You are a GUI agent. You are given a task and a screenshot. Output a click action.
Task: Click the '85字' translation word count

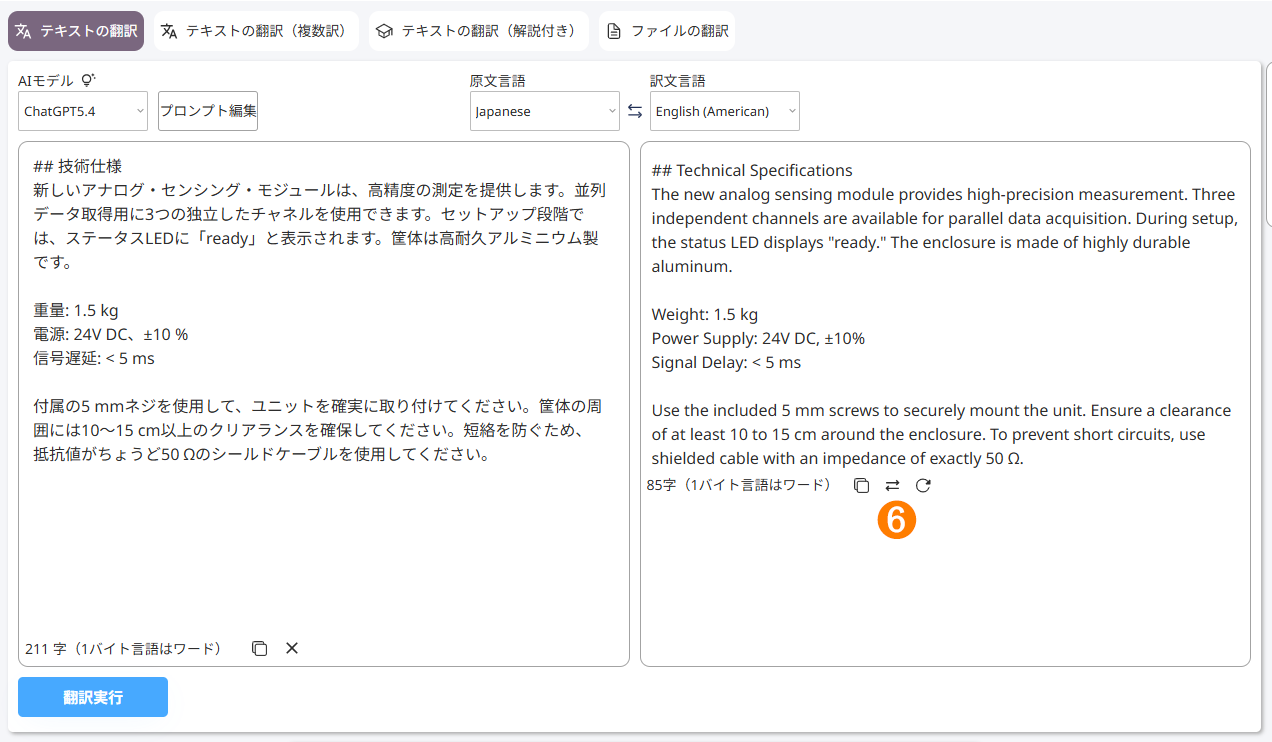coord(659,485)
